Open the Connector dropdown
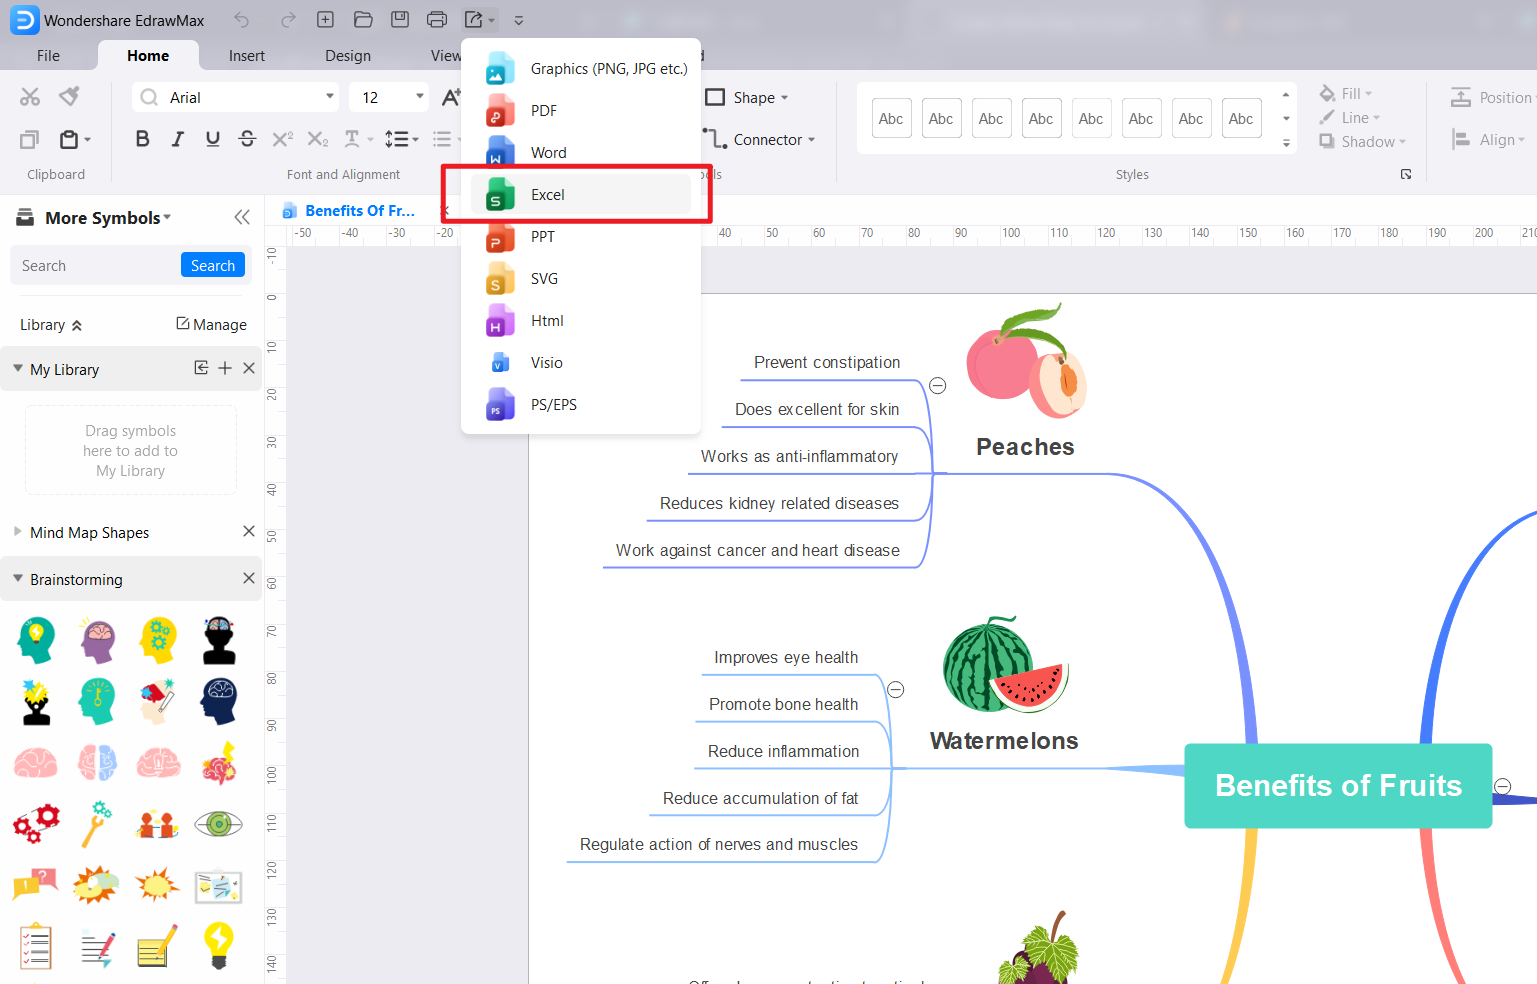The height and width of the screenshot is (984, 1537). (760, 140)
